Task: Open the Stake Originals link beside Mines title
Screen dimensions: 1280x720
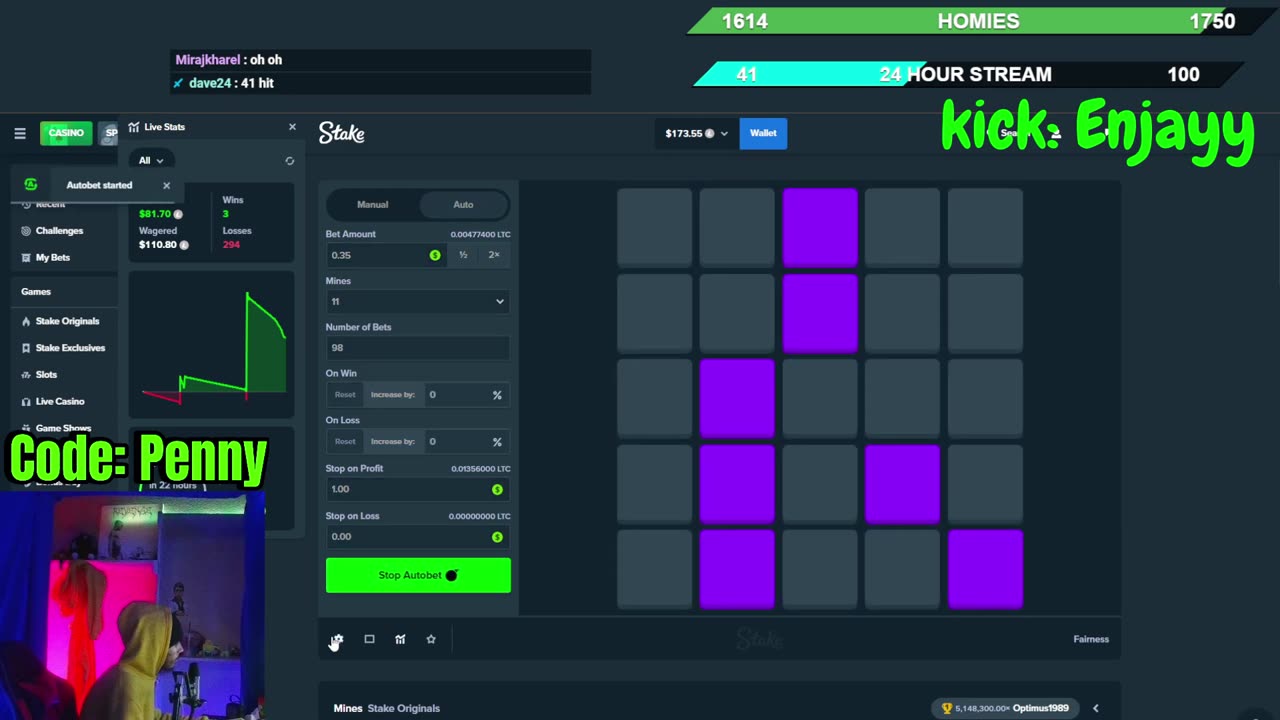Action: (x=403, y=708)
